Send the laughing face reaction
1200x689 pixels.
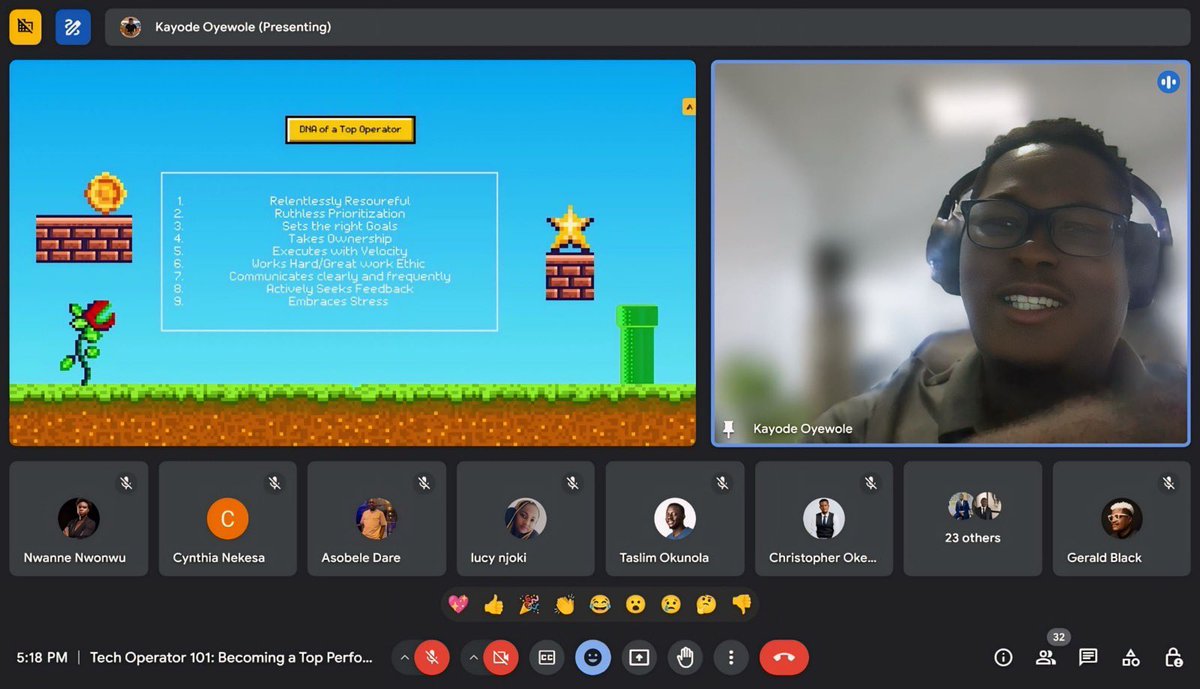[600, 604]
